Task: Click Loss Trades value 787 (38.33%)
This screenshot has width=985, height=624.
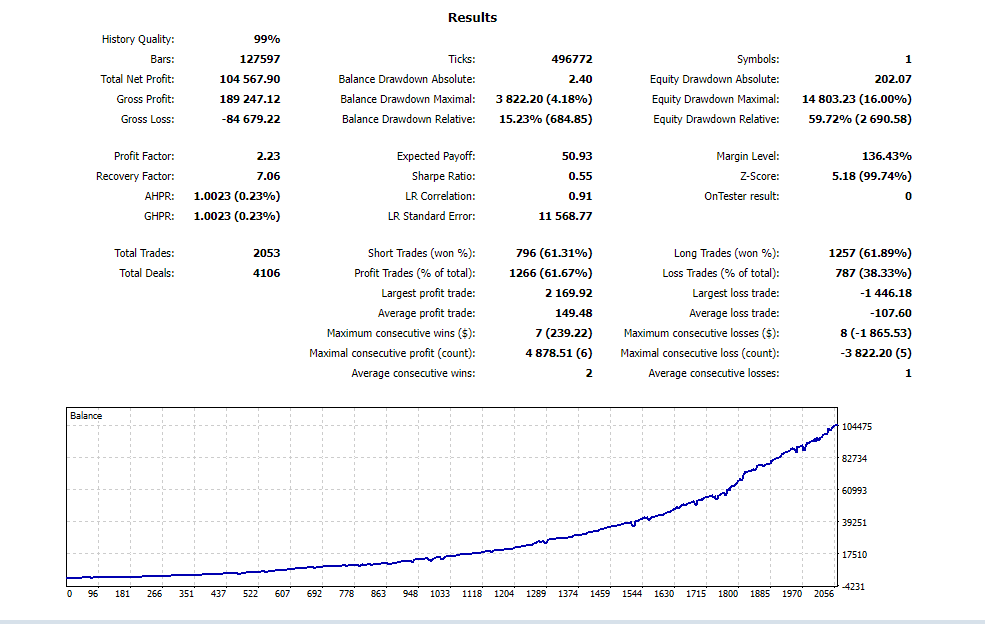Action: pos(873,273)
